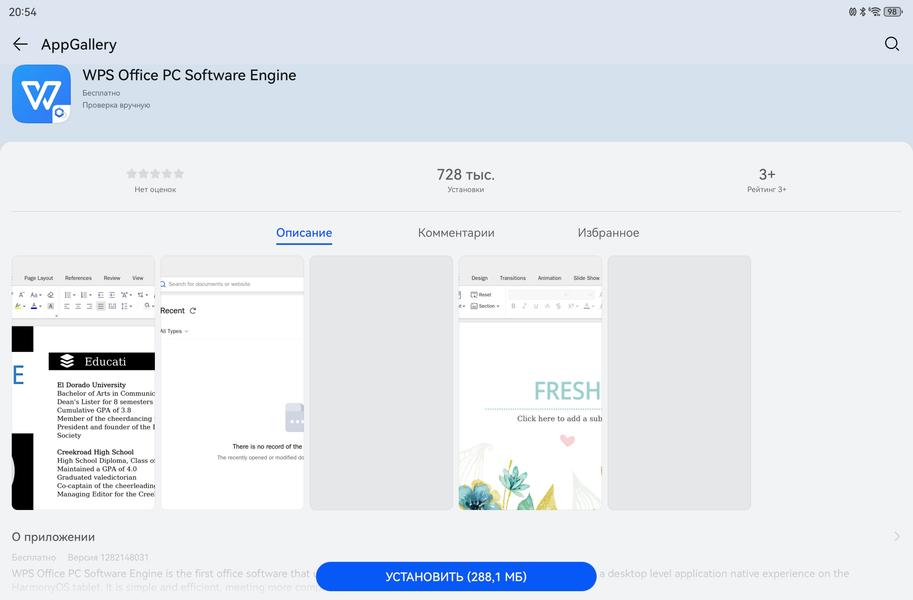Image resolution: width=913 pixels, height=600 pixels.
Task: Tap the 728 тыс. installs count
Action: [x=465, y=174]
